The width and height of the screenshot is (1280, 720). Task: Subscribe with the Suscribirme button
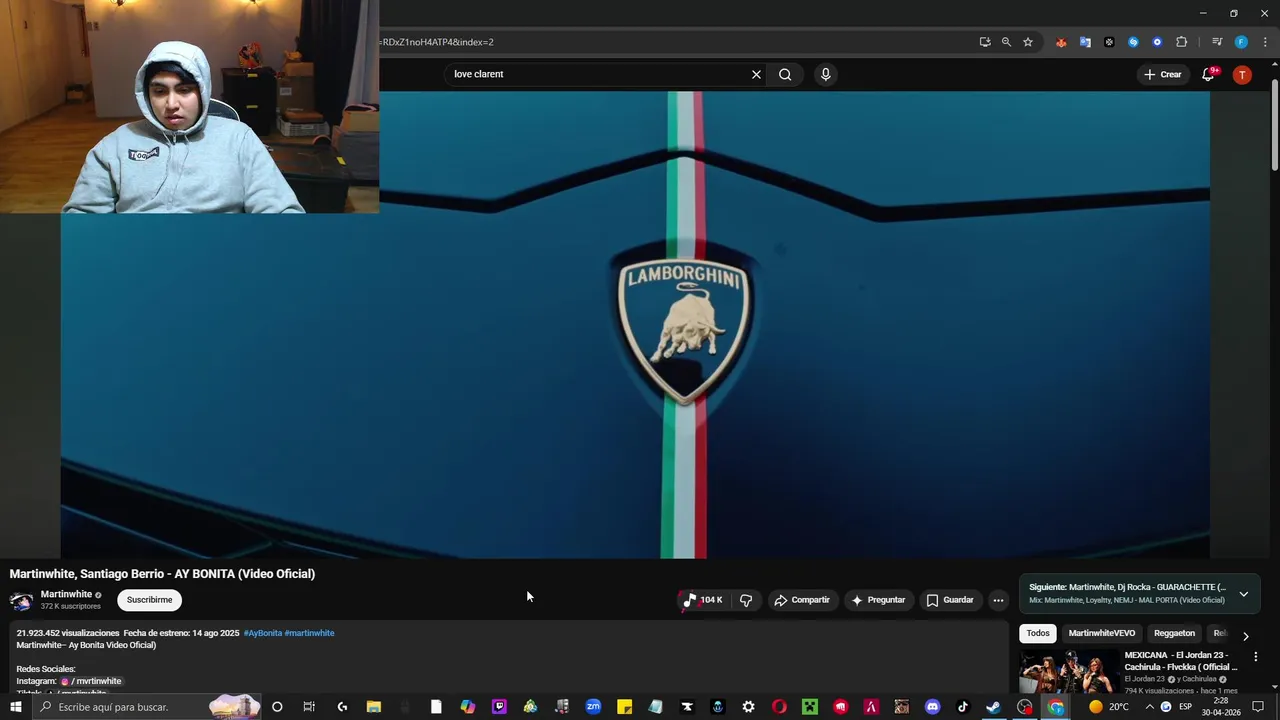pos(149,600)
